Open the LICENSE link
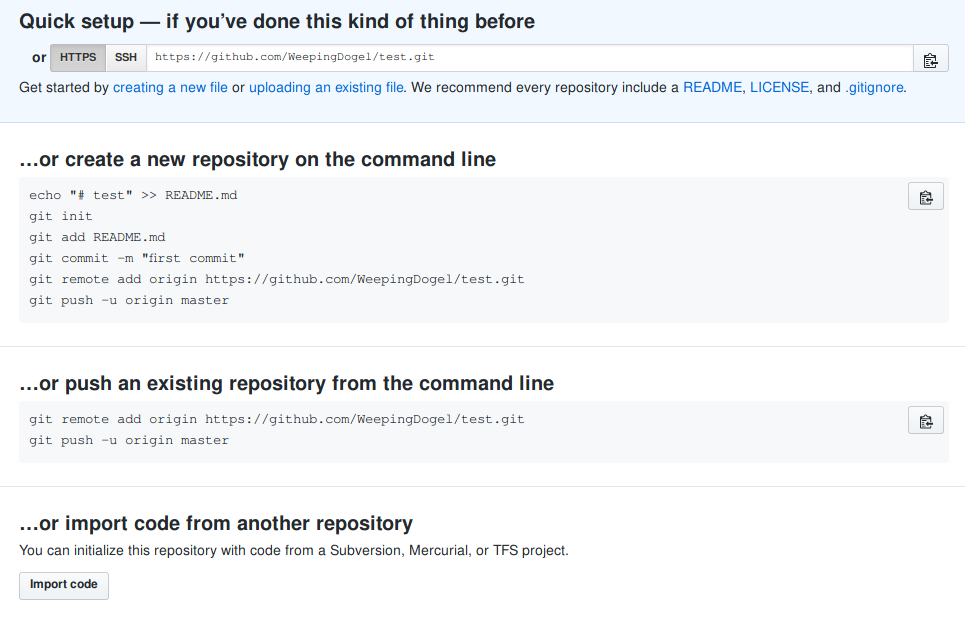This screenshot has width=965, height=618. 779,88
